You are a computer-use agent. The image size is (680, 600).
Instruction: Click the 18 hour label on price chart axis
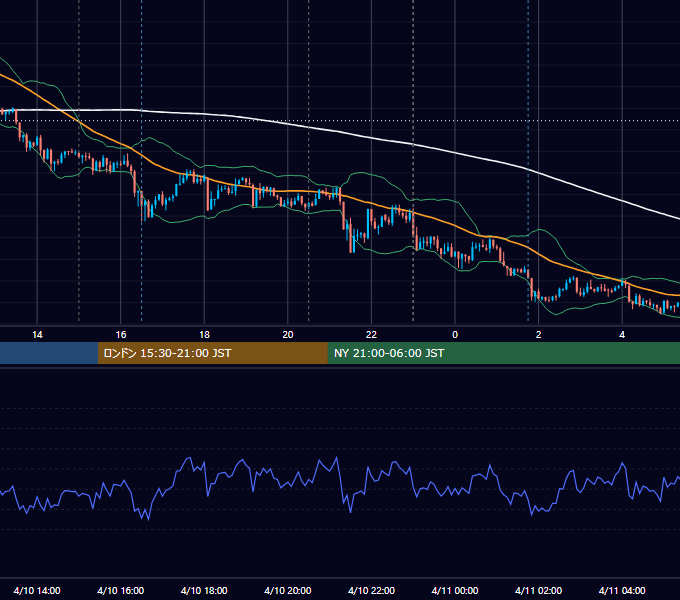coord(204,335)
